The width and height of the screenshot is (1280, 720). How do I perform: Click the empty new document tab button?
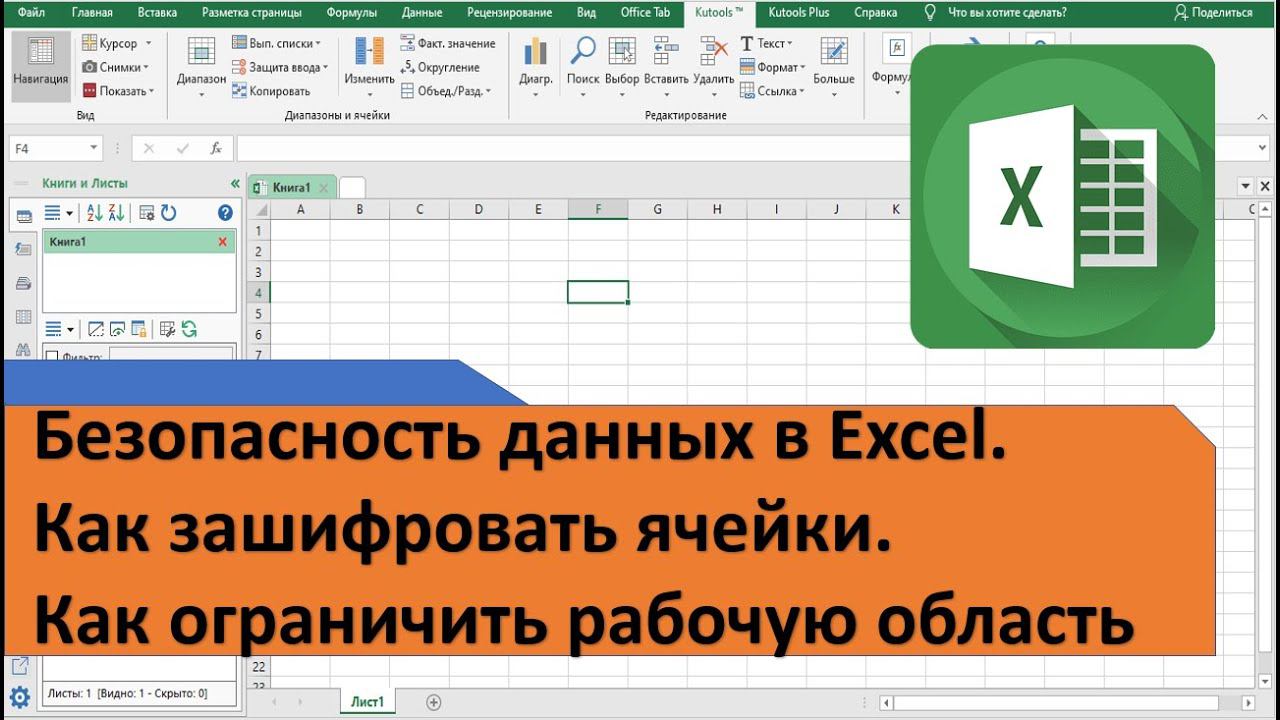pyautogui.click(x=352, y=188)
